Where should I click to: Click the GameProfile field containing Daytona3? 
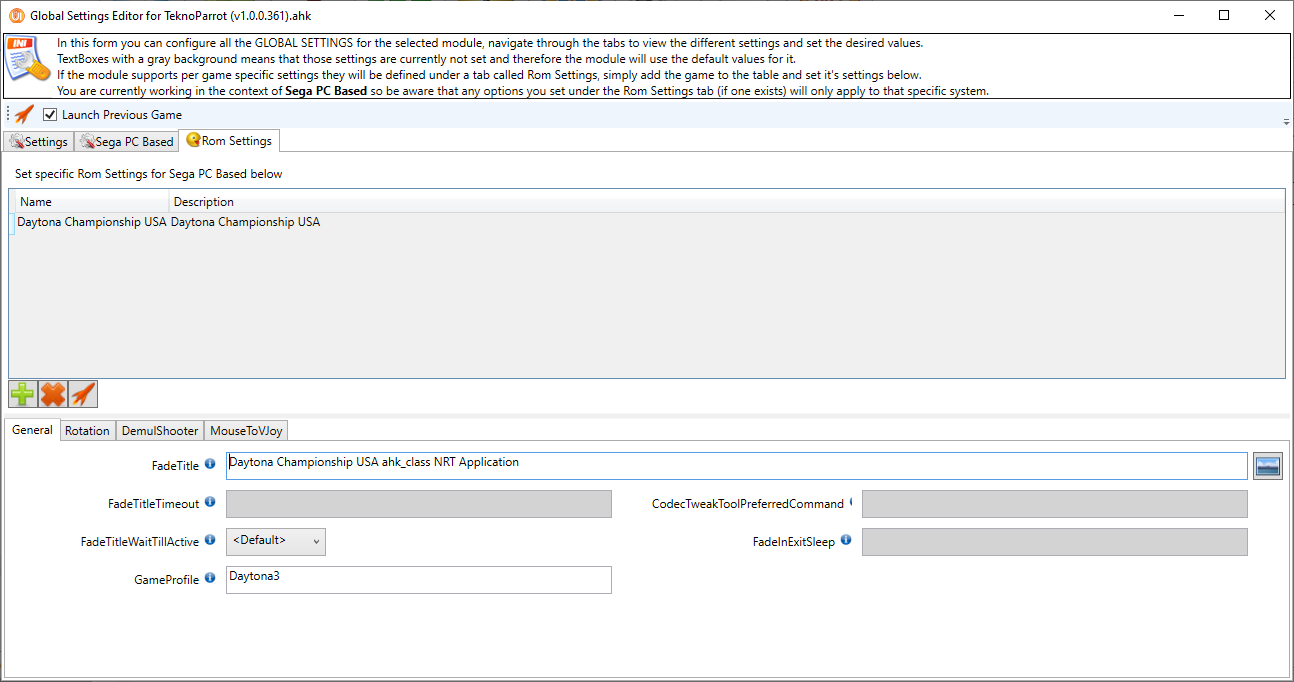(x=419, y=580)
